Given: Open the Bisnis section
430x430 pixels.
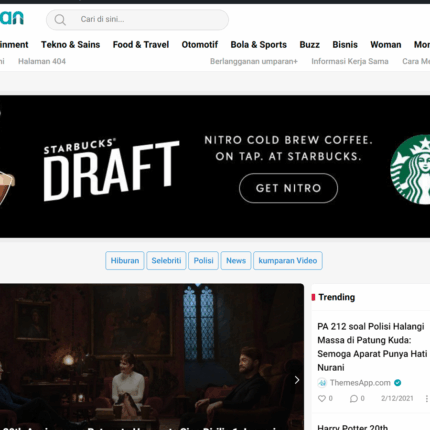Looking at the screenshot, I should [345, 45].
